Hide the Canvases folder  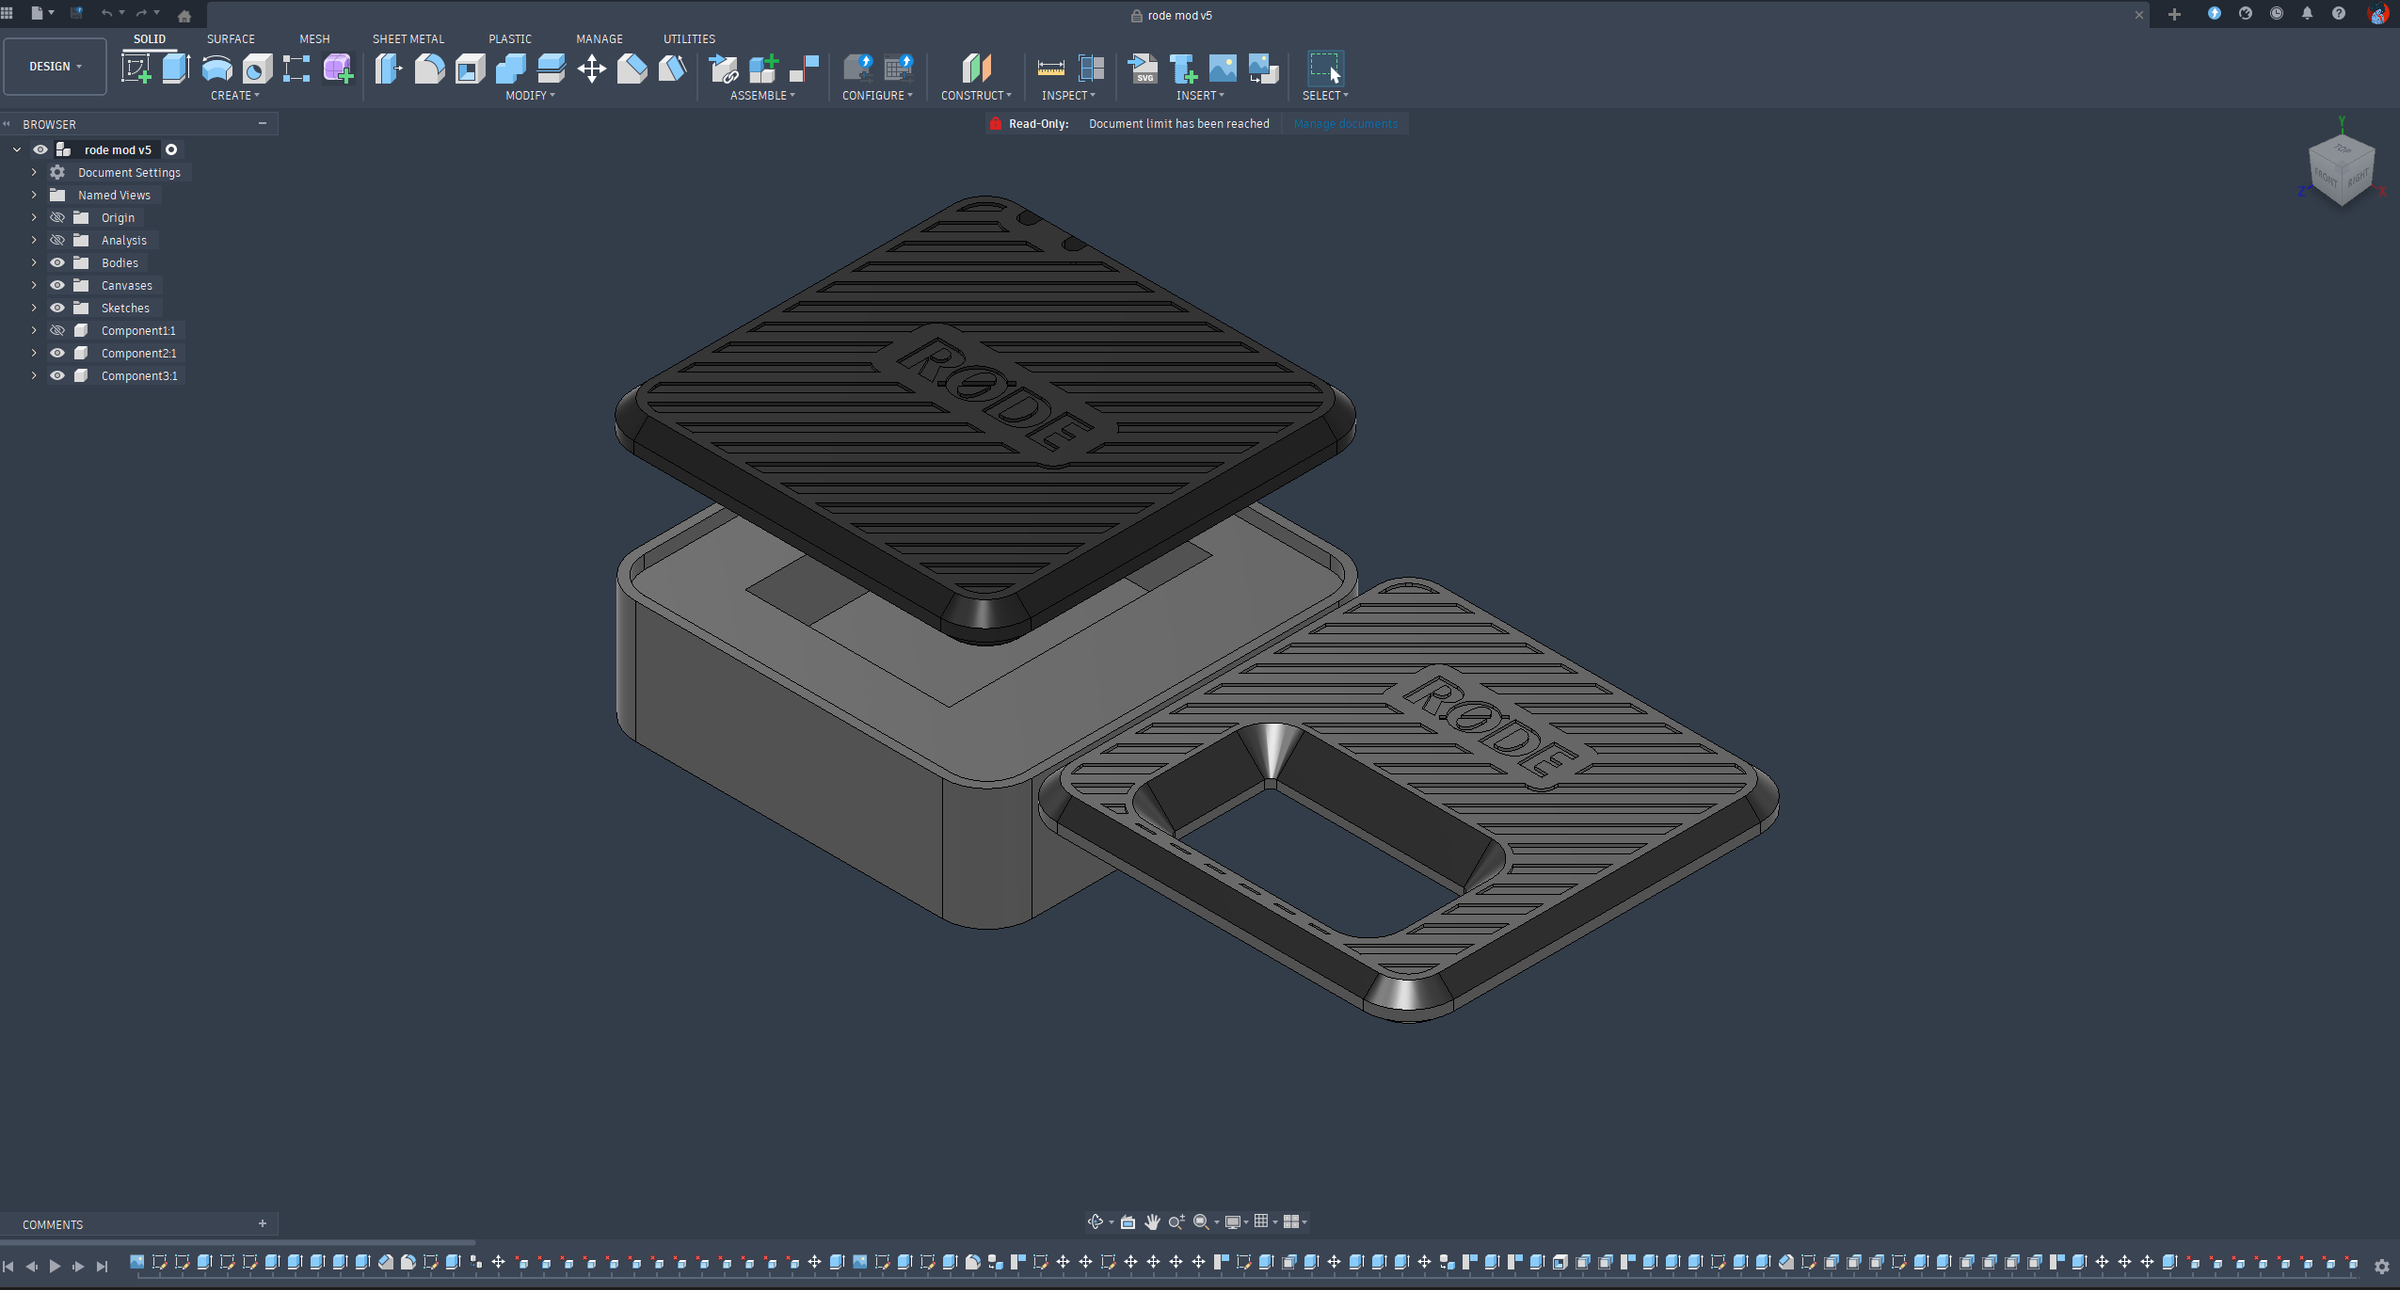tap(57, 286)
